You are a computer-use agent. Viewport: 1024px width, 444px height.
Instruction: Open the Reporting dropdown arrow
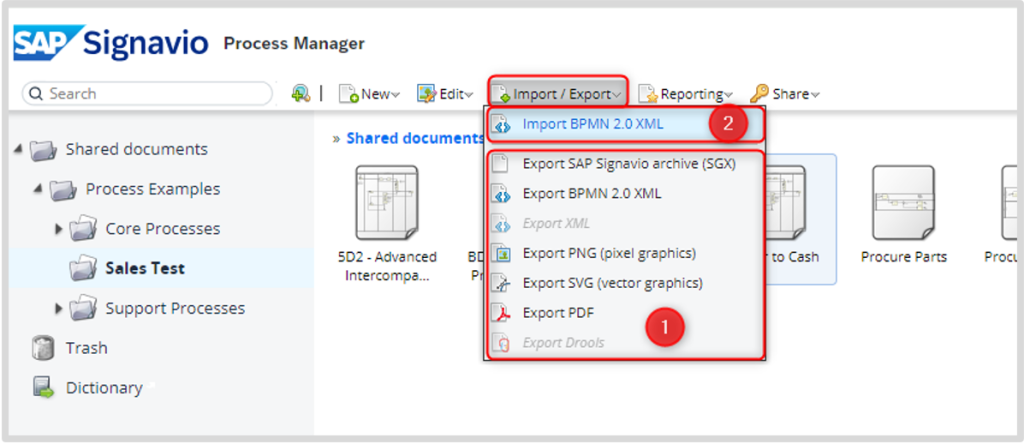728,95
